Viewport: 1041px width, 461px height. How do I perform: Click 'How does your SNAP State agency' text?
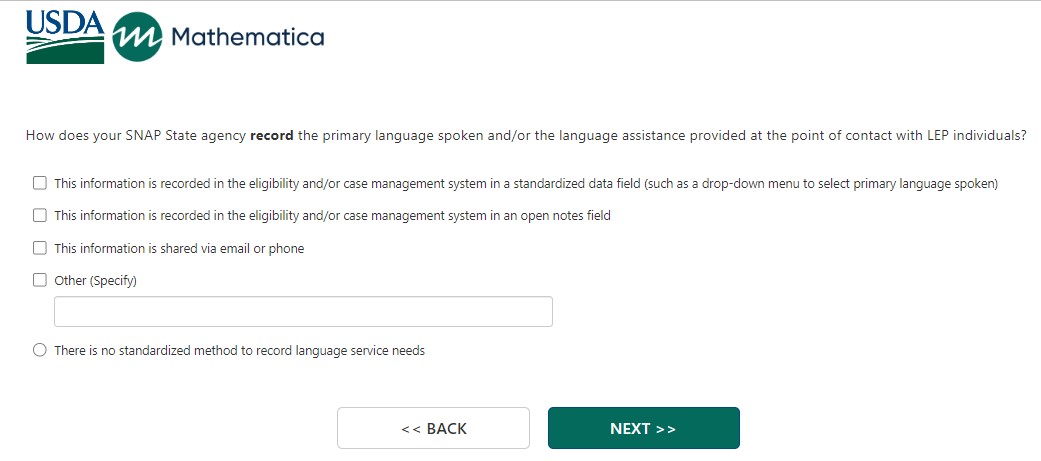coord(136,136)
